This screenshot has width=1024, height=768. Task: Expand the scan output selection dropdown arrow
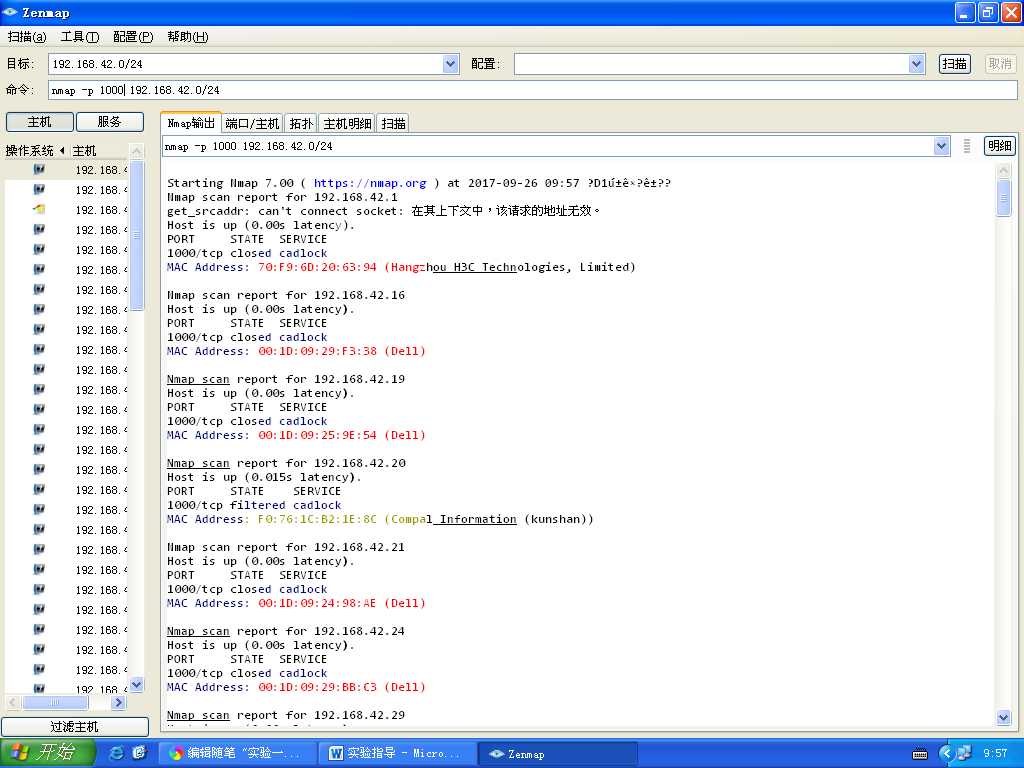tap(941, 146)
